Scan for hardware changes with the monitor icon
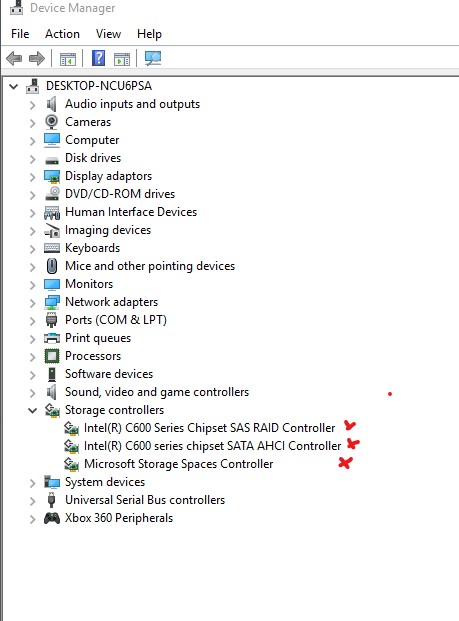Image resolution: width=459 pixels, height=621 pixels. click(x=153, y=59)
